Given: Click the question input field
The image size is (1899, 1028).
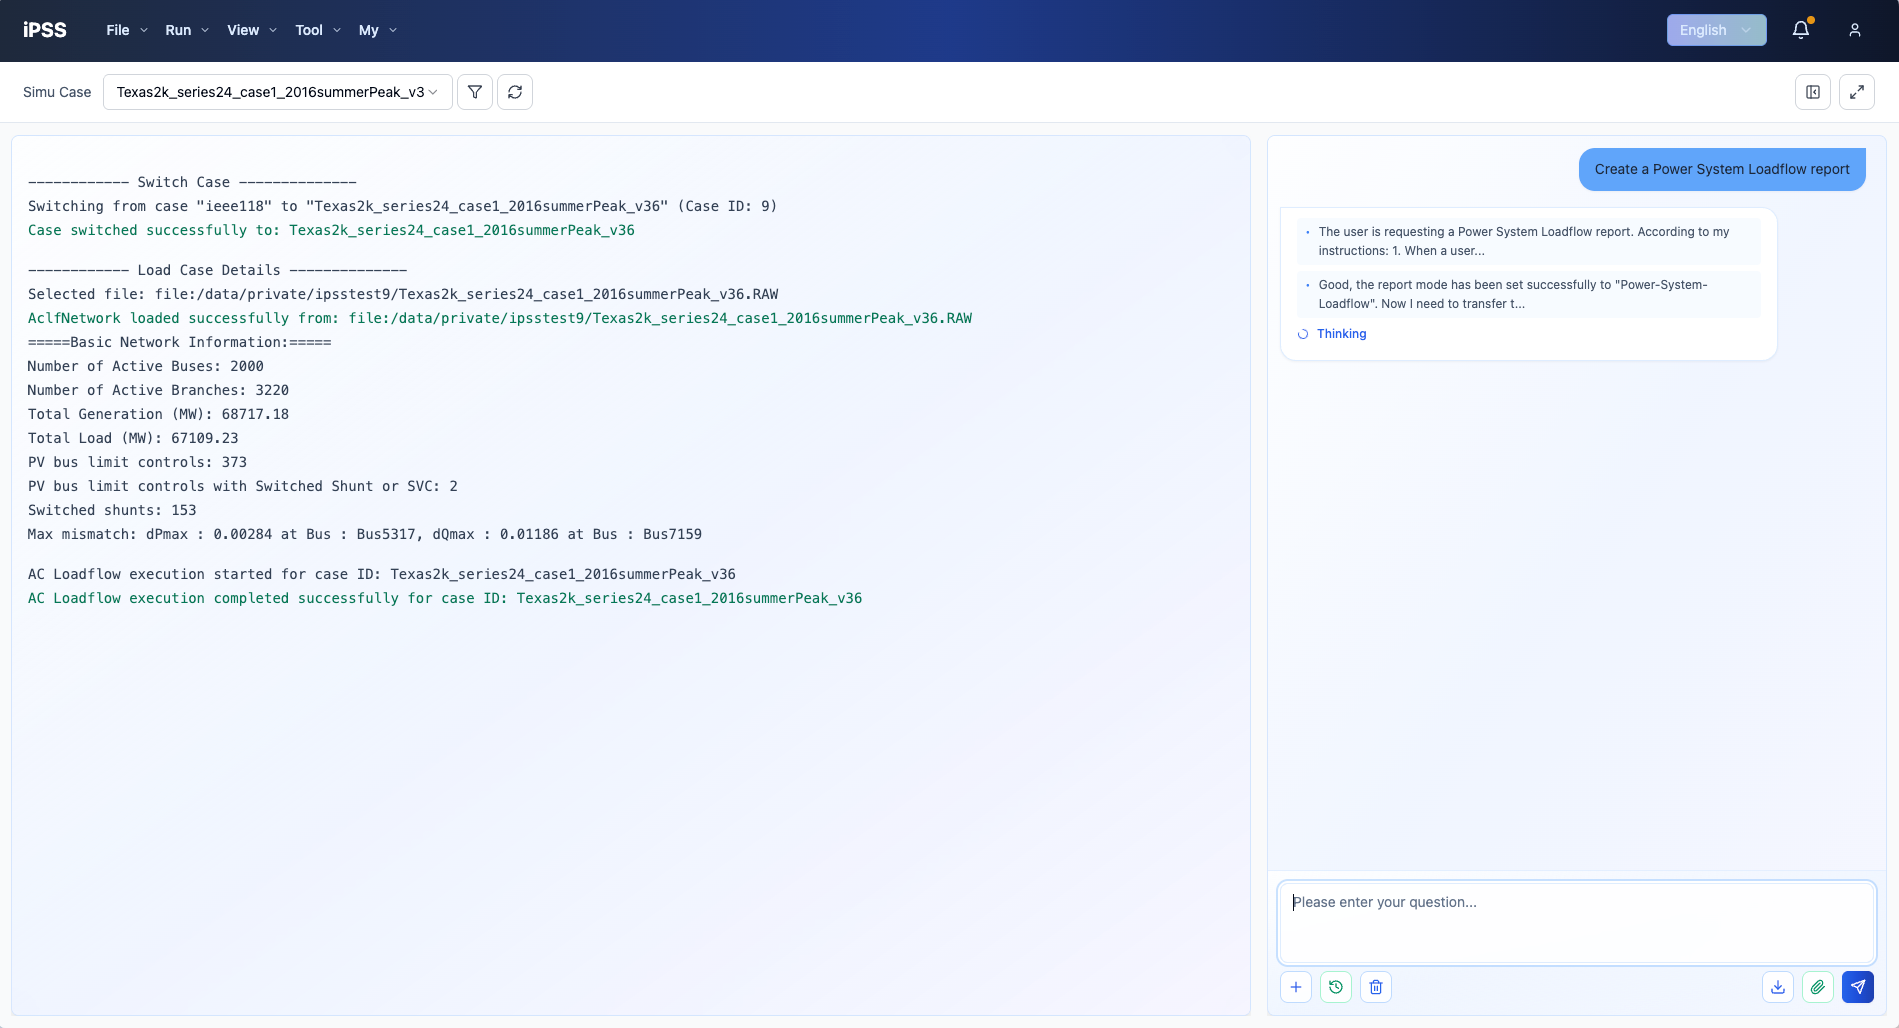Looking at the screenshot, I should (x=1576, y=922).
